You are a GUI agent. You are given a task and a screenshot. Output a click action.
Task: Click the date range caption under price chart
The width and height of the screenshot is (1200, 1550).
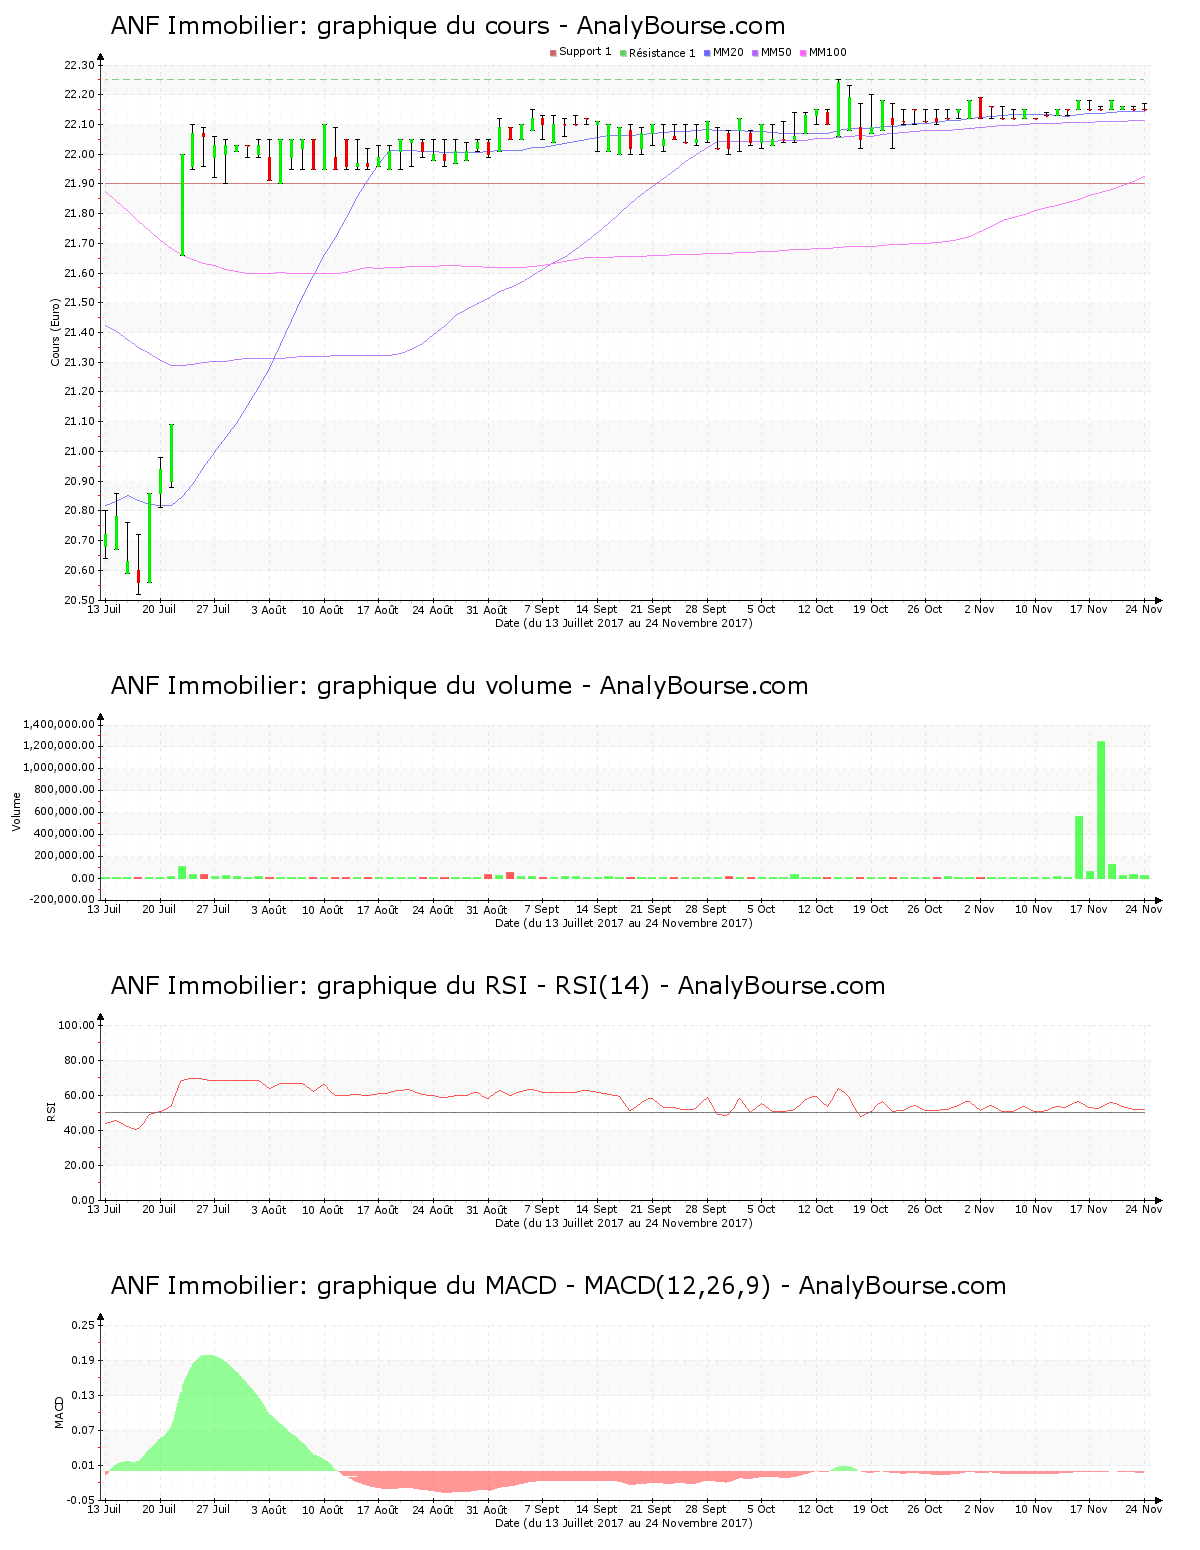(624, 623)
